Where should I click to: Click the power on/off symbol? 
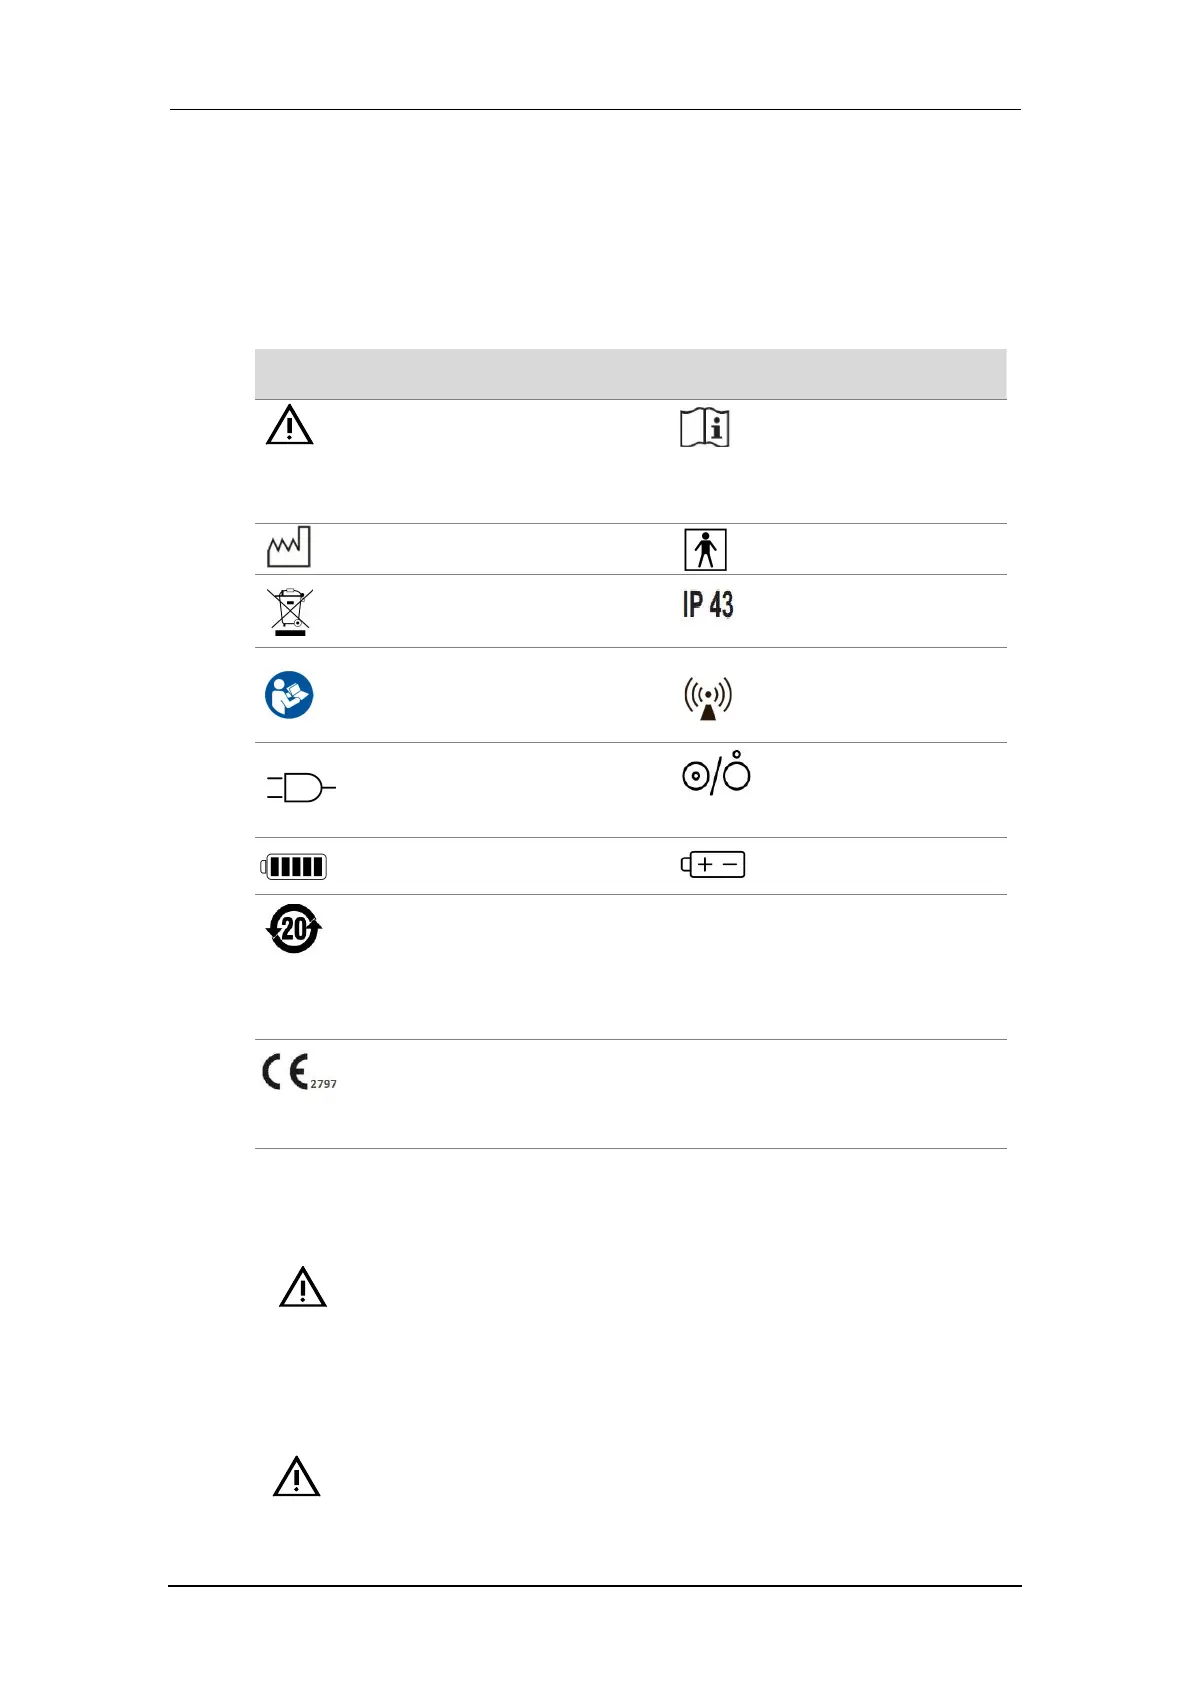point(716,774)
